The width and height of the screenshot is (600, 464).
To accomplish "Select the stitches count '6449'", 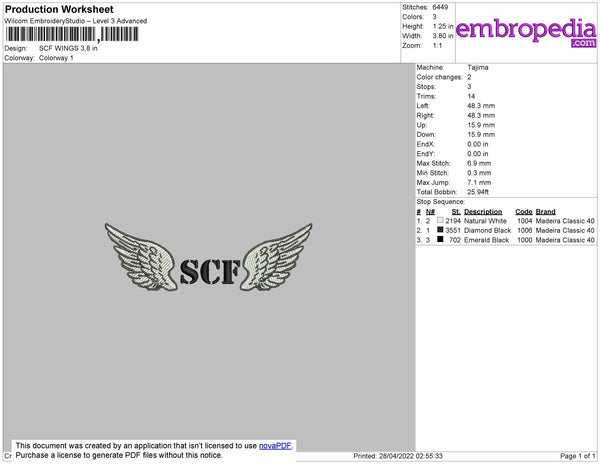I will click(440, 7).
